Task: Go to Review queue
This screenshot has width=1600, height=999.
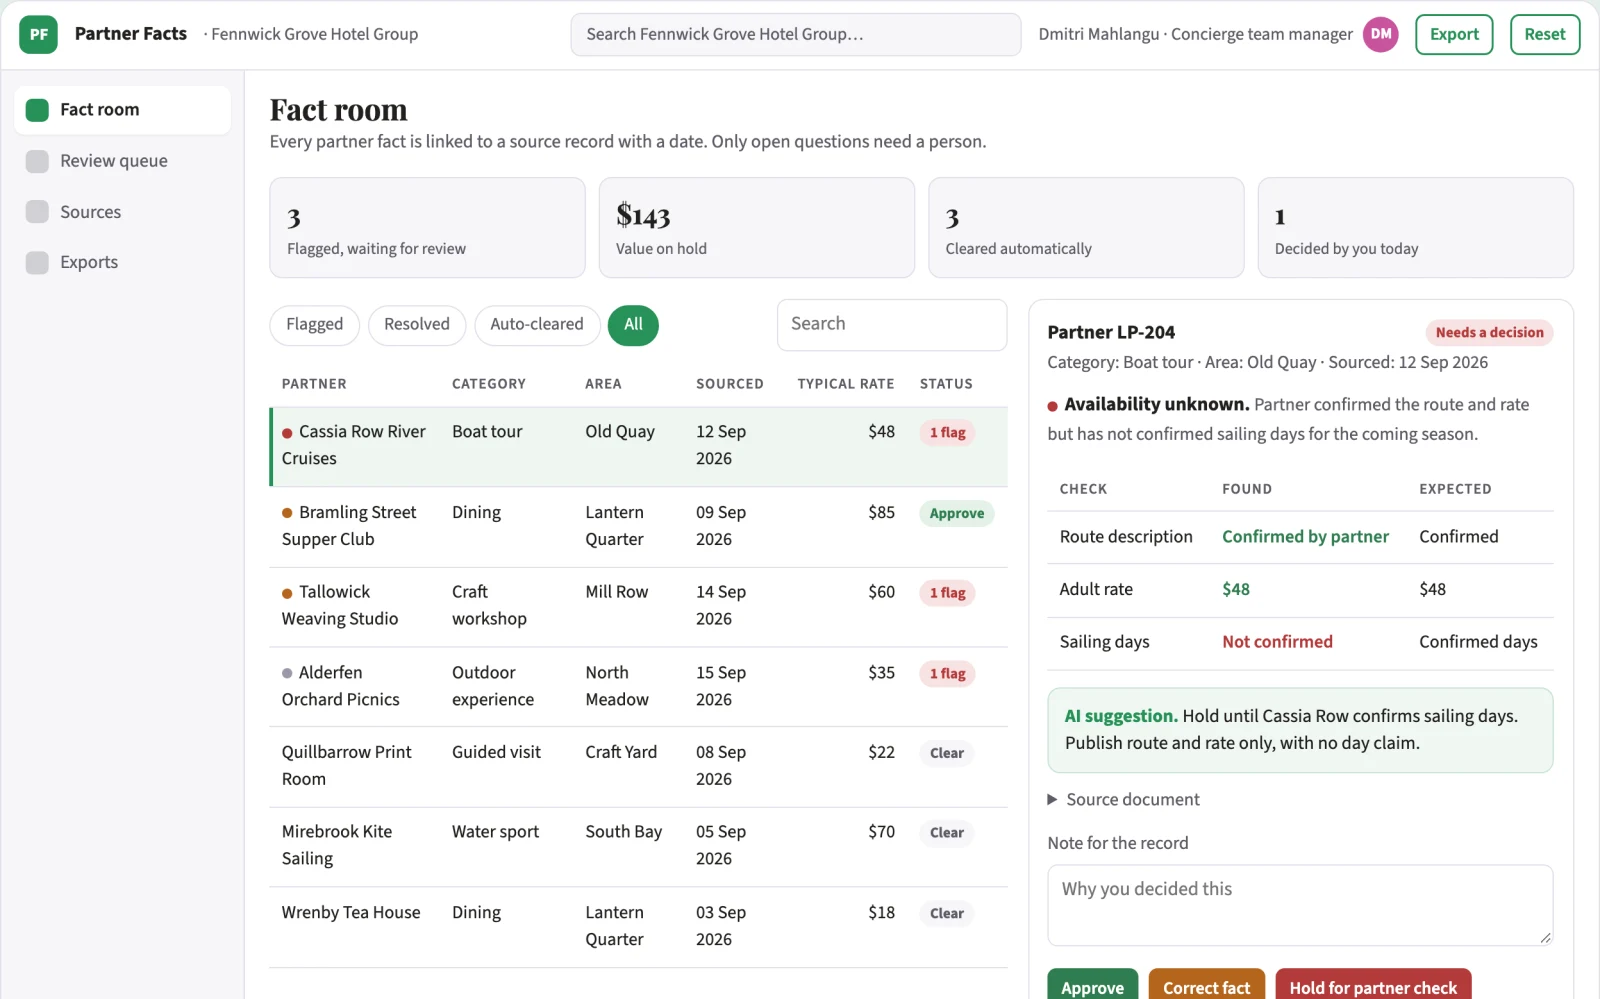Action: (x=122, y=161)
